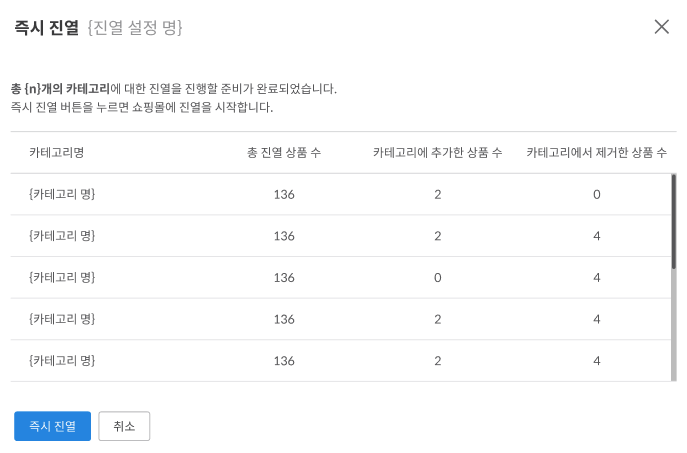Click the {진열 설정 명} title placeholder
The image size is (687, 453).
pos(135,28)
